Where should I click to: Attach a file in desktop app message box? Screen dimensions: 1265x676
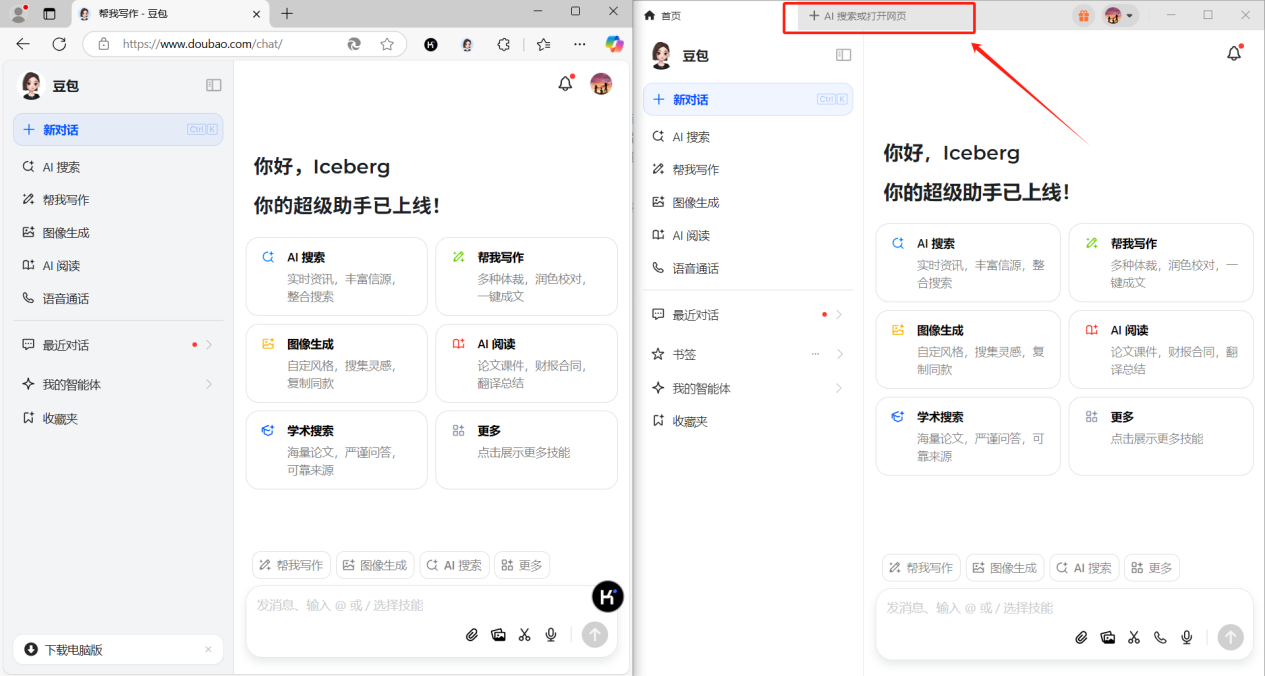[x=1081, y=637]
